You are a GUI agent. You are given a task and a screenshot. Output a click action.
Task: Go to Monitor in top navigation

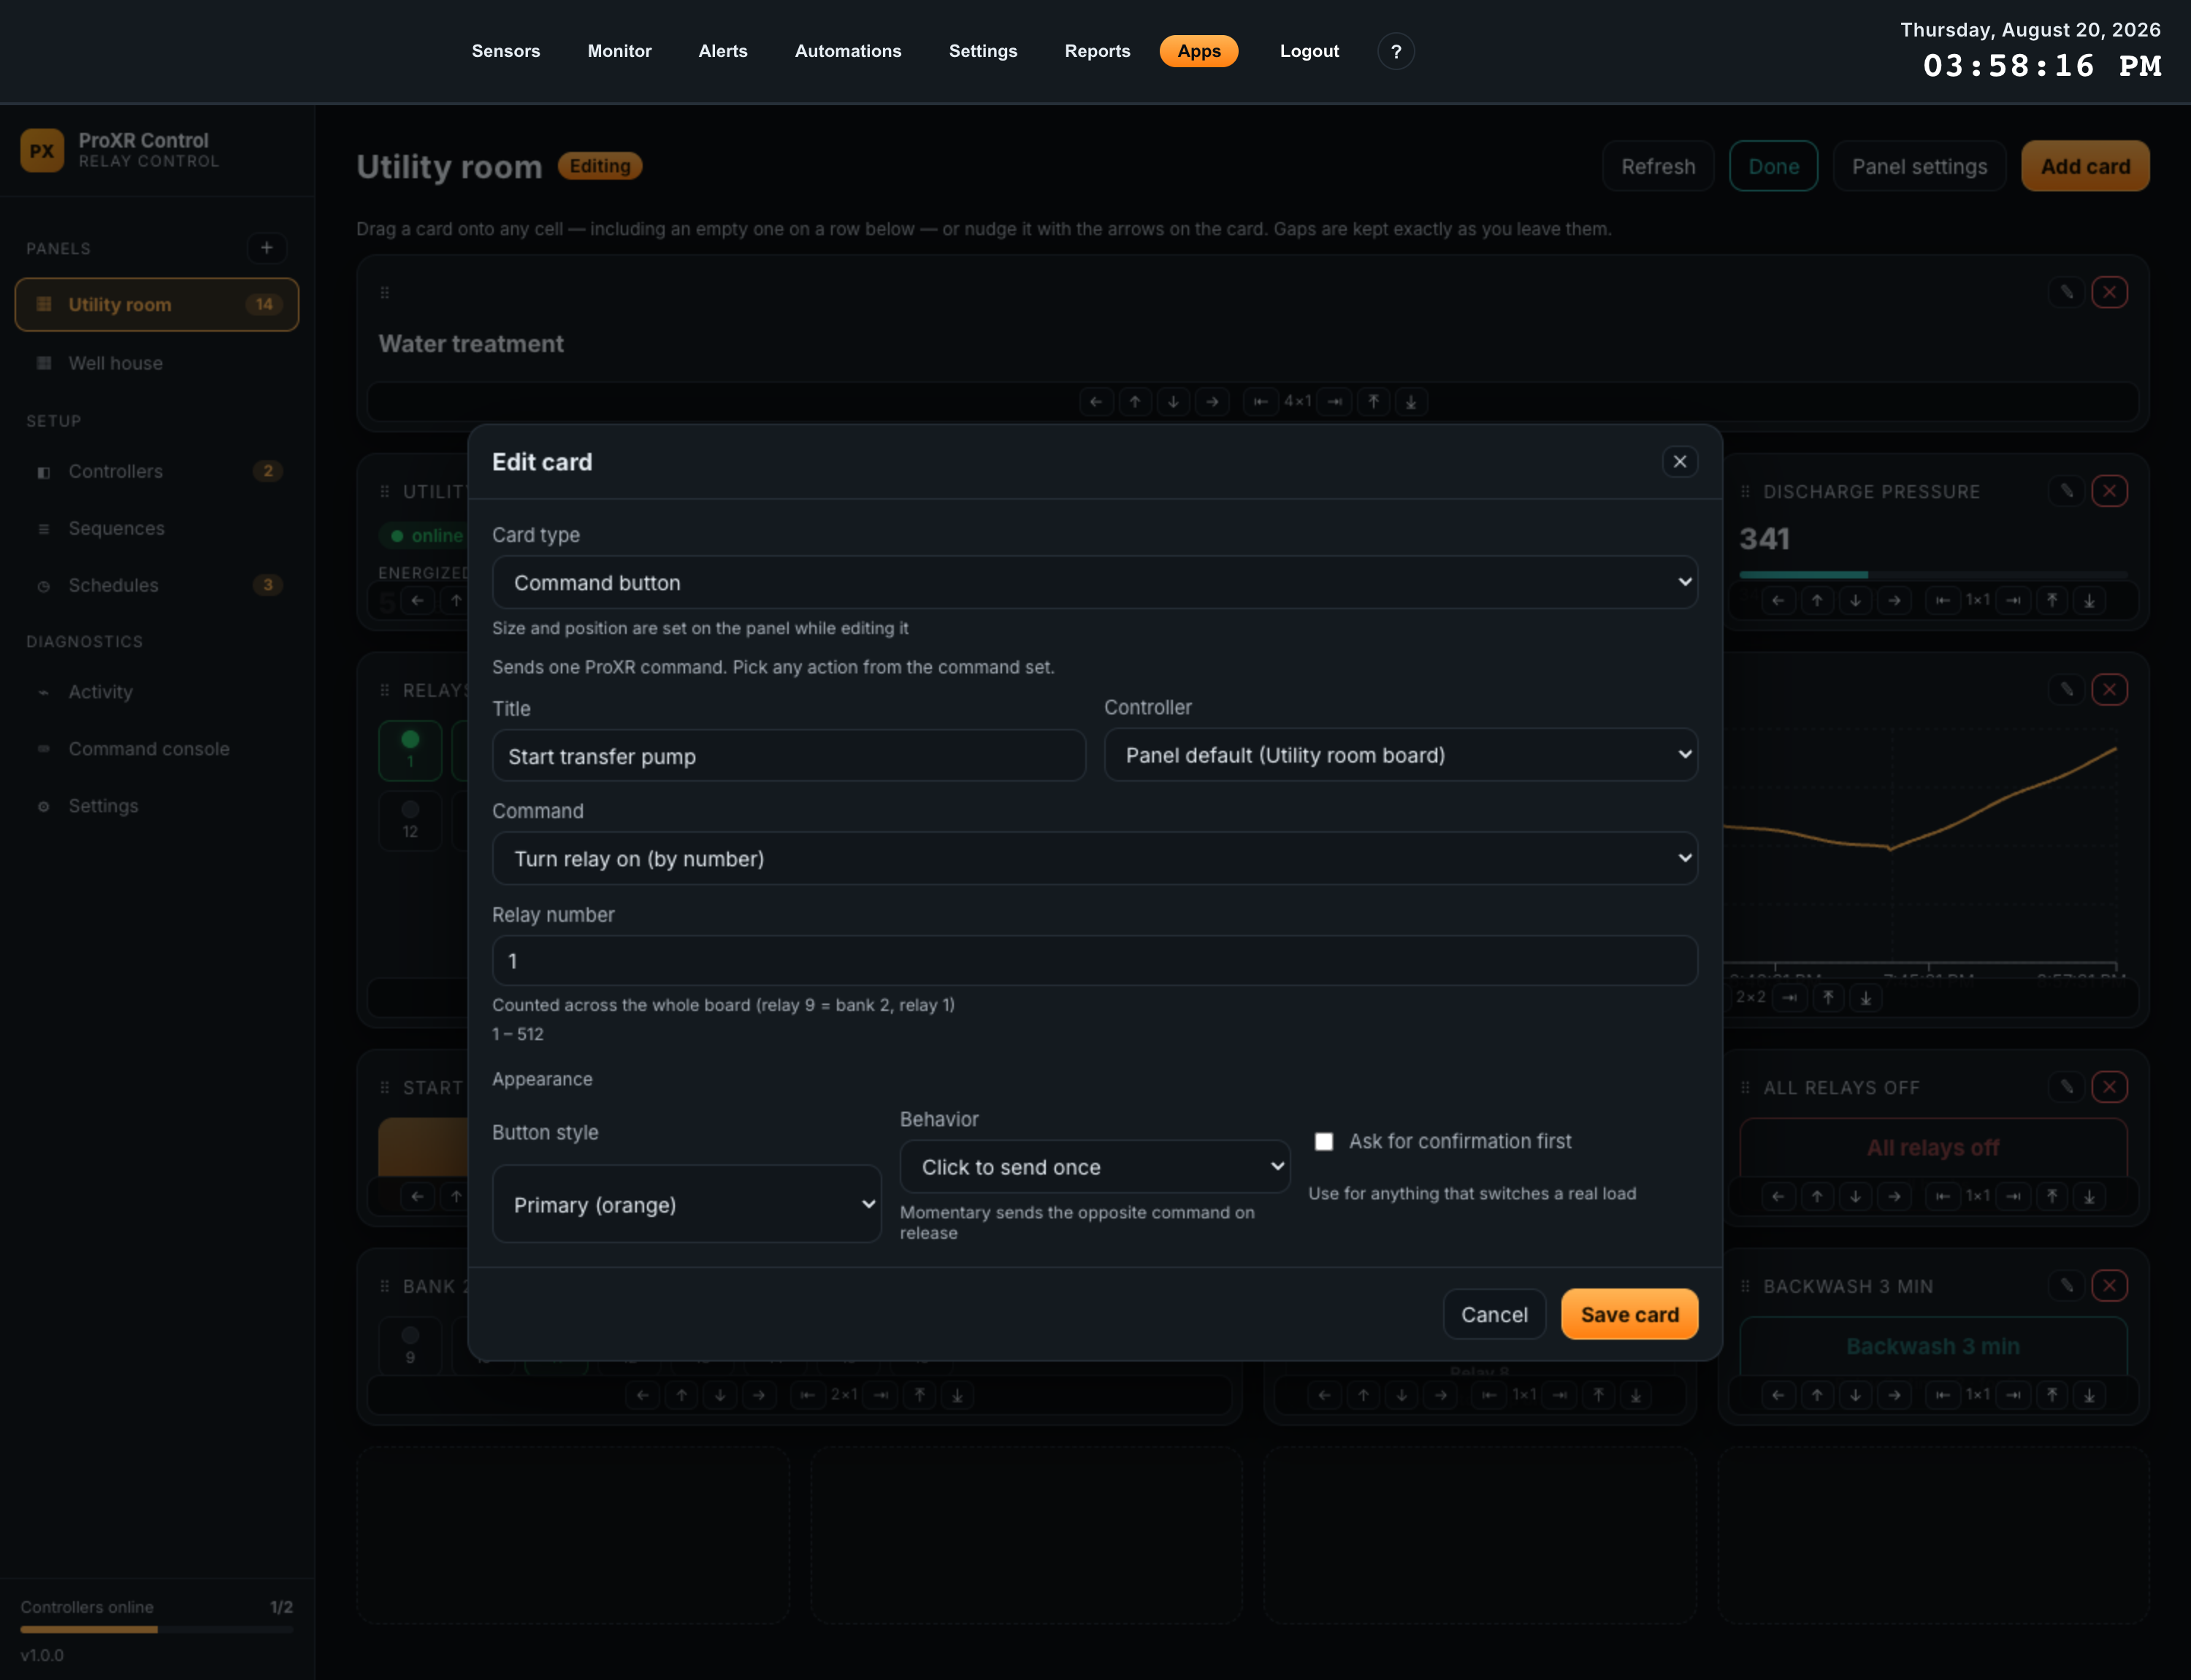(619, 51)
